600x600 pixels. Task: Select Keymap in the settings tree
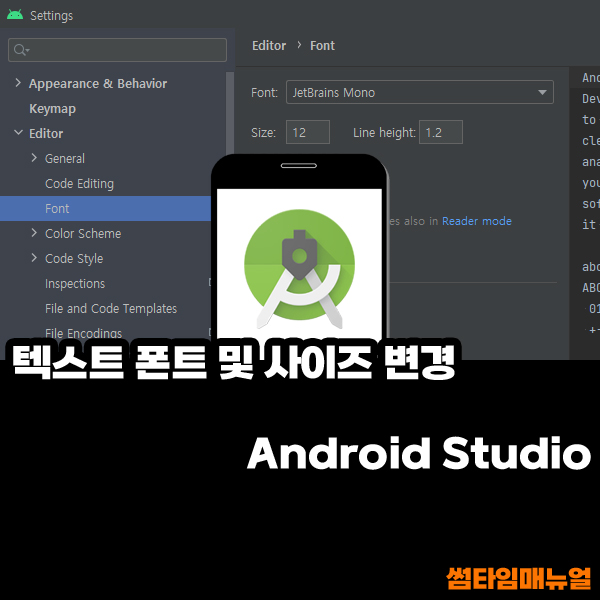point(52,109)
